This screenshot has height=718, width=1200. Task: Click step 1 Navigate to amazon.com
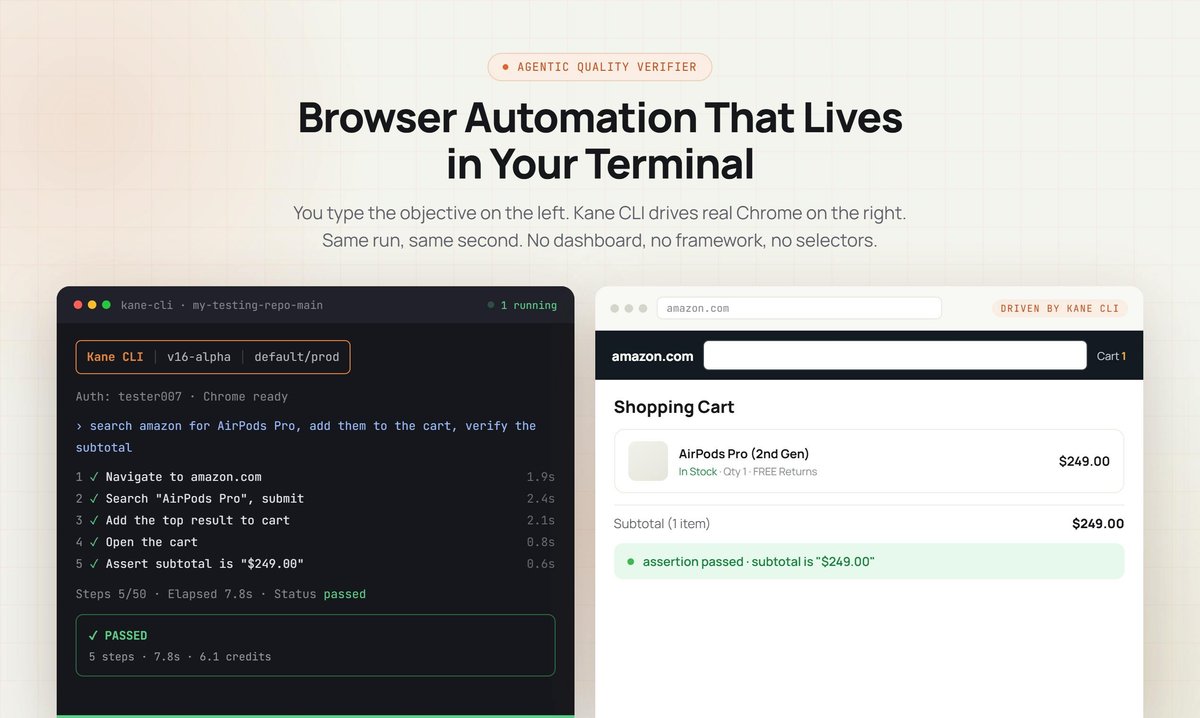(315, 477)
